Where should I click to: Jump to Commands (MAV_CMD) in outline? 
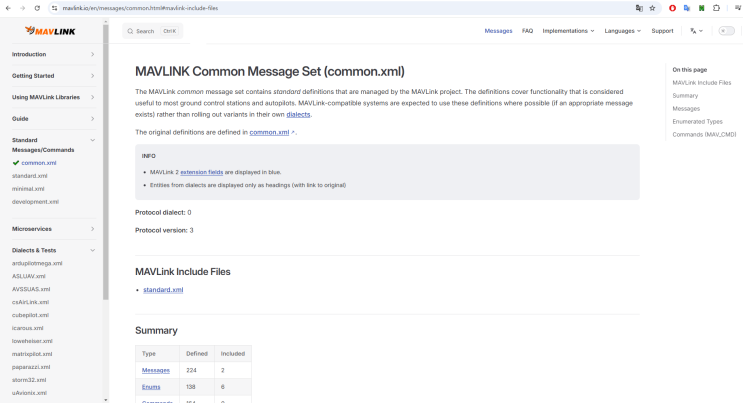pos(704,135)
